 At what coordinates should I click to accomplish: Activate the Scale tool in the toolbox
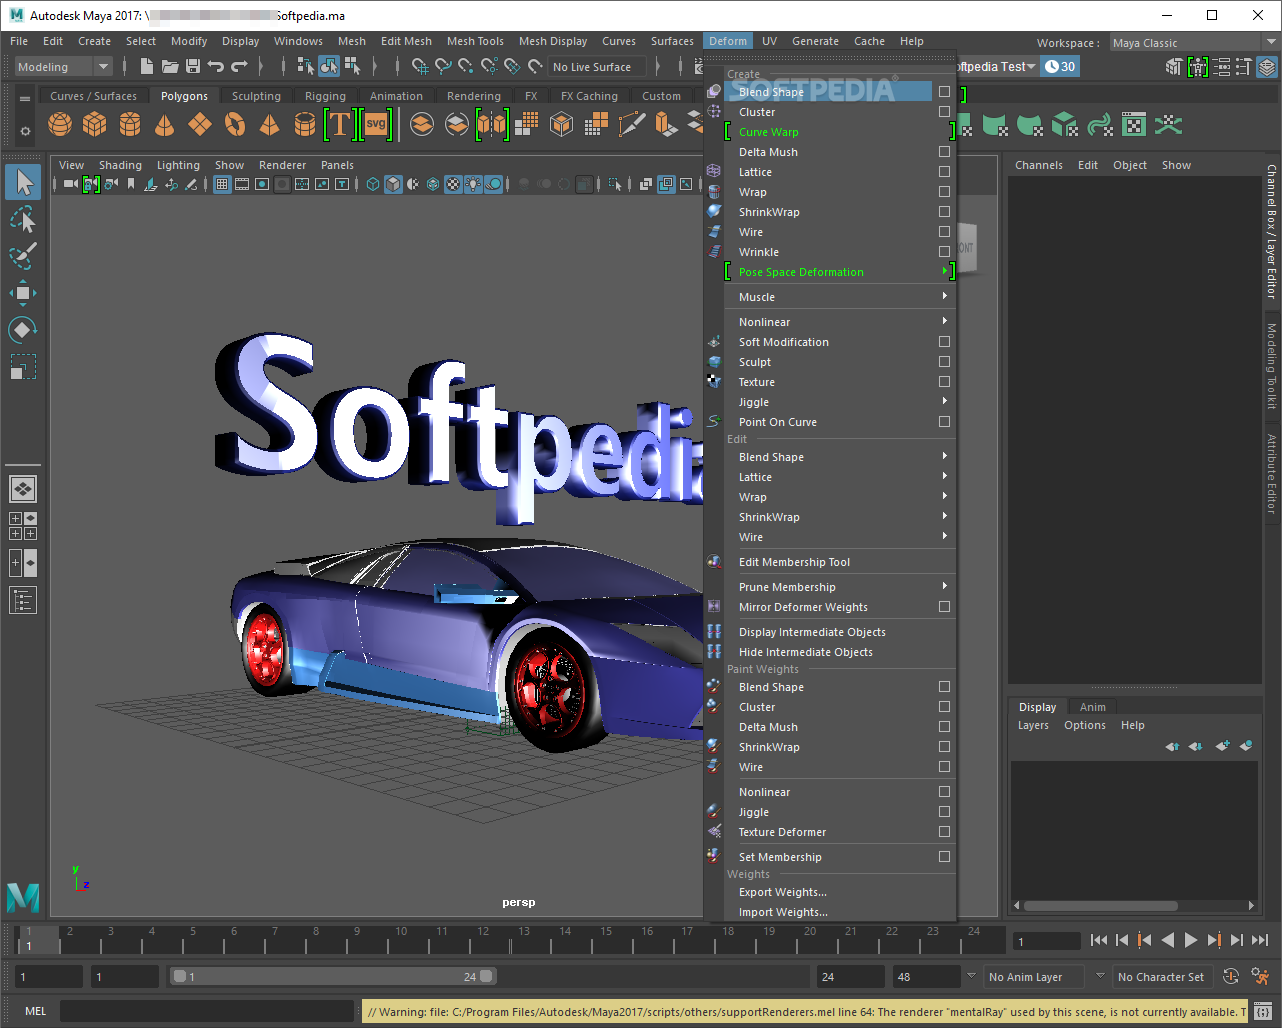tap(23, 366)
